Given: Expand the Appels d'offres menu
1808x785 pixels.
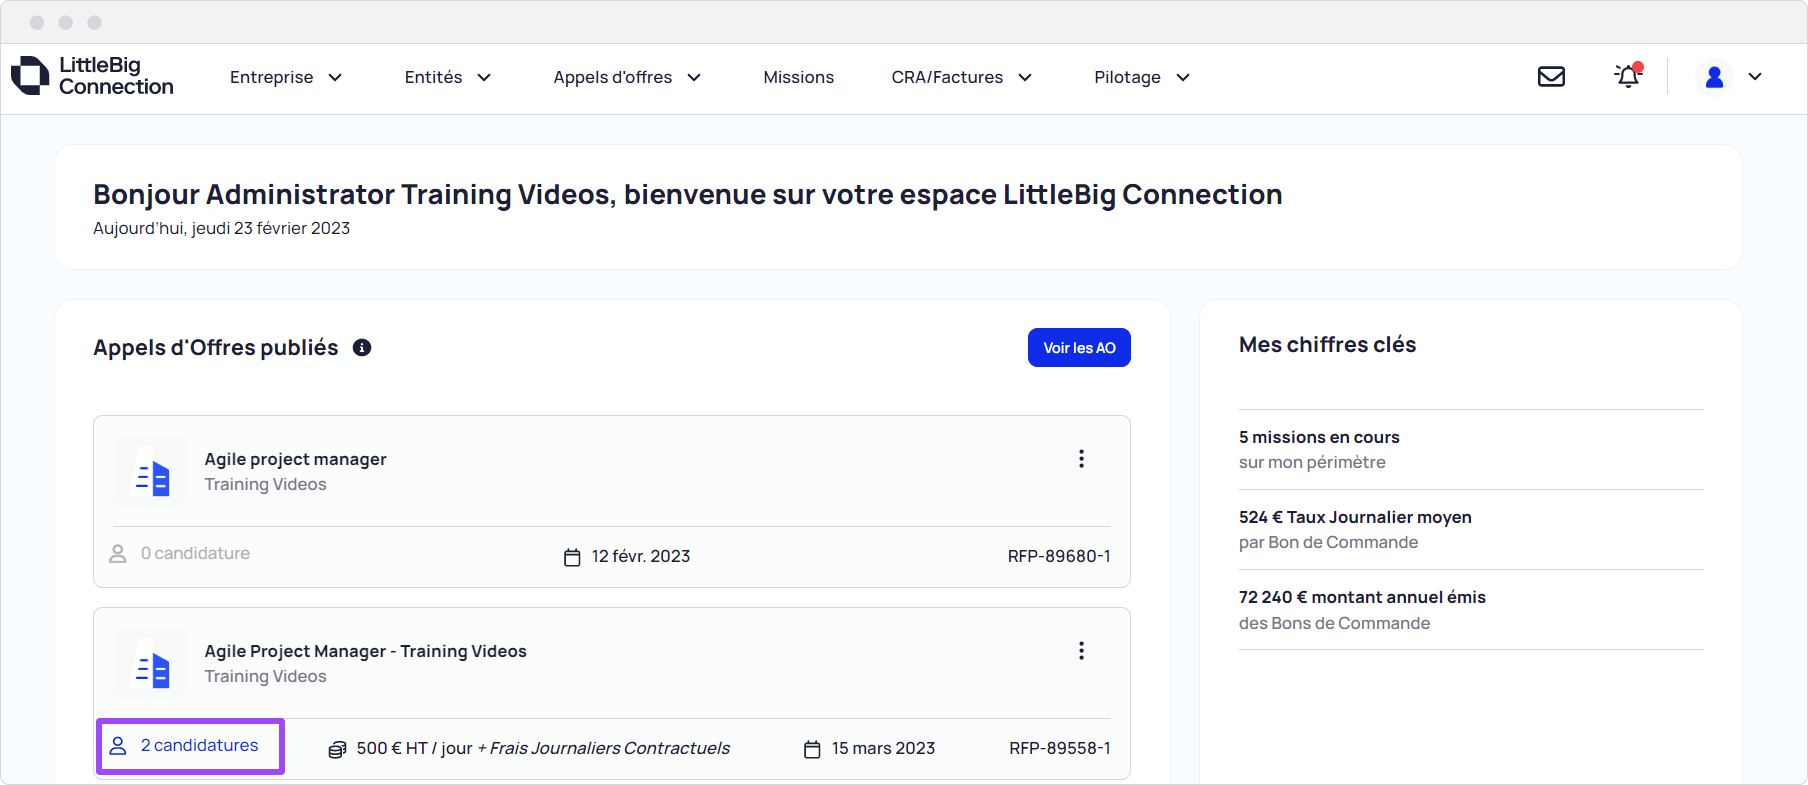Looking at the screenshot, I should coord(627,77).
